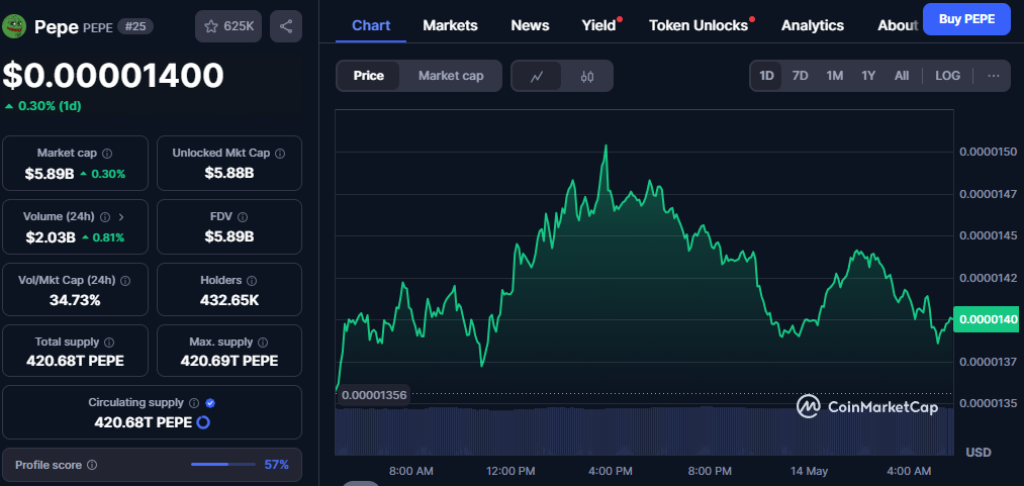Viewport: 1024px width, 486px height.
Task: Click the Profile score progress bar
Action: [223, 464]
